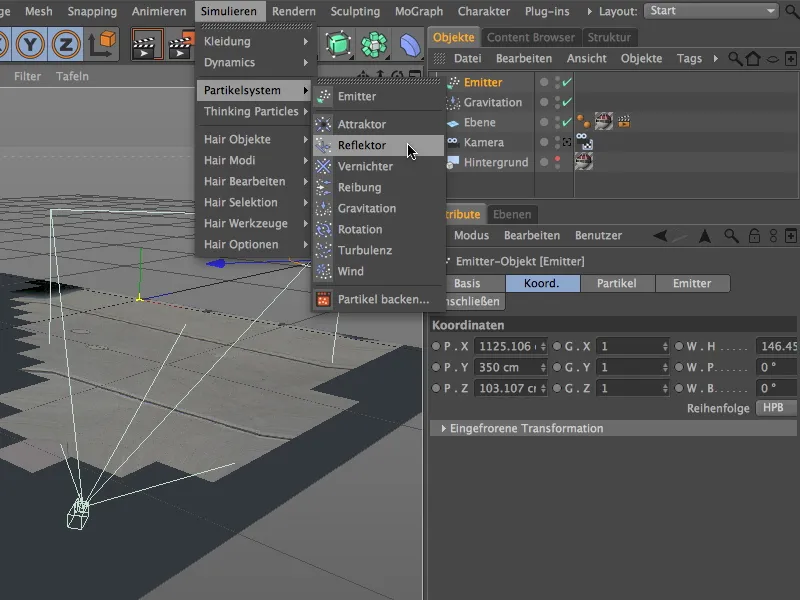Click the up arrow in Attributes manager

[705, 236]
